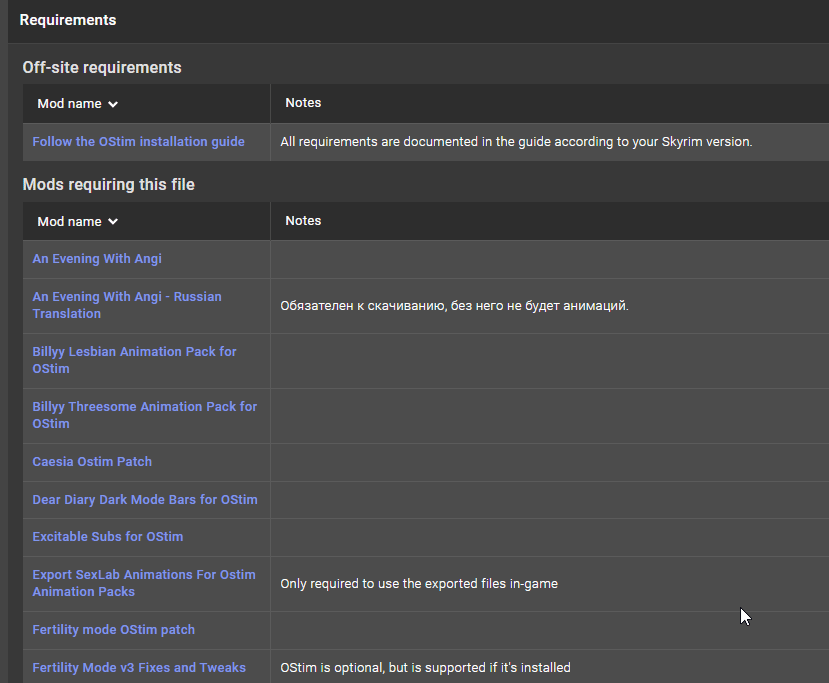Open Dear Diary Dark Mode Bars for OStim
829x683 pixels.
(145, 500)
